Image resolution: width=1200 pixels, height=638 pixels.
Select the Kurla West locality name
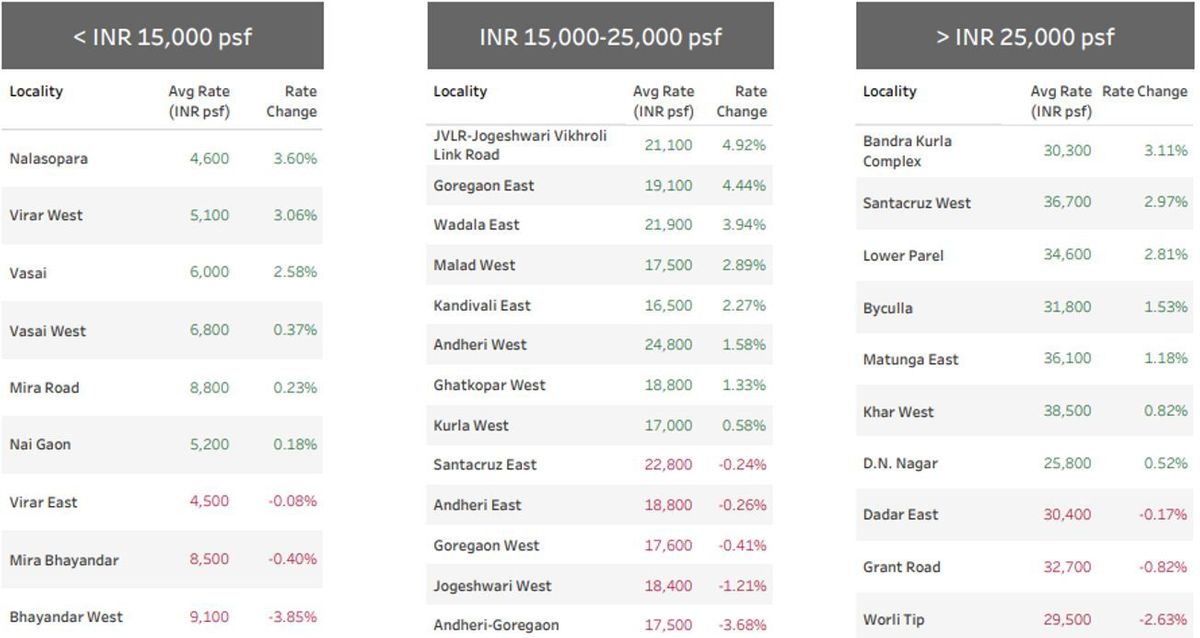(x=471, y=425)
